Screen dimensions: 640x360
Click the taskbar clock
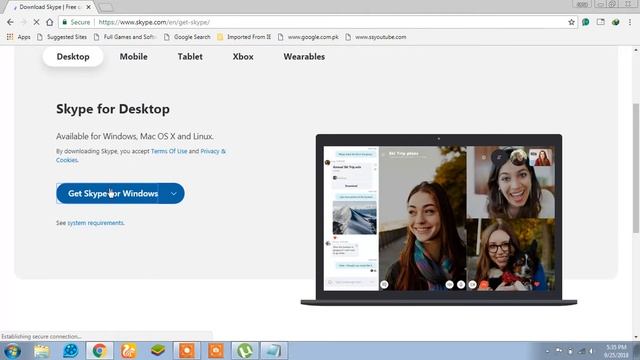pyautogui.click(x=616, y=351)
